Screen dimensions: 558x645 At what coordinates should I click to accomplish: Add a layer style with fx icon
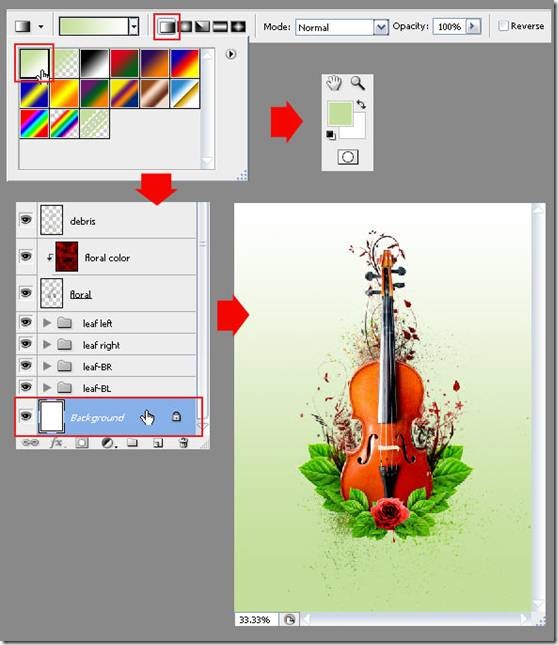pyautogui.click(x=56, y=443)
